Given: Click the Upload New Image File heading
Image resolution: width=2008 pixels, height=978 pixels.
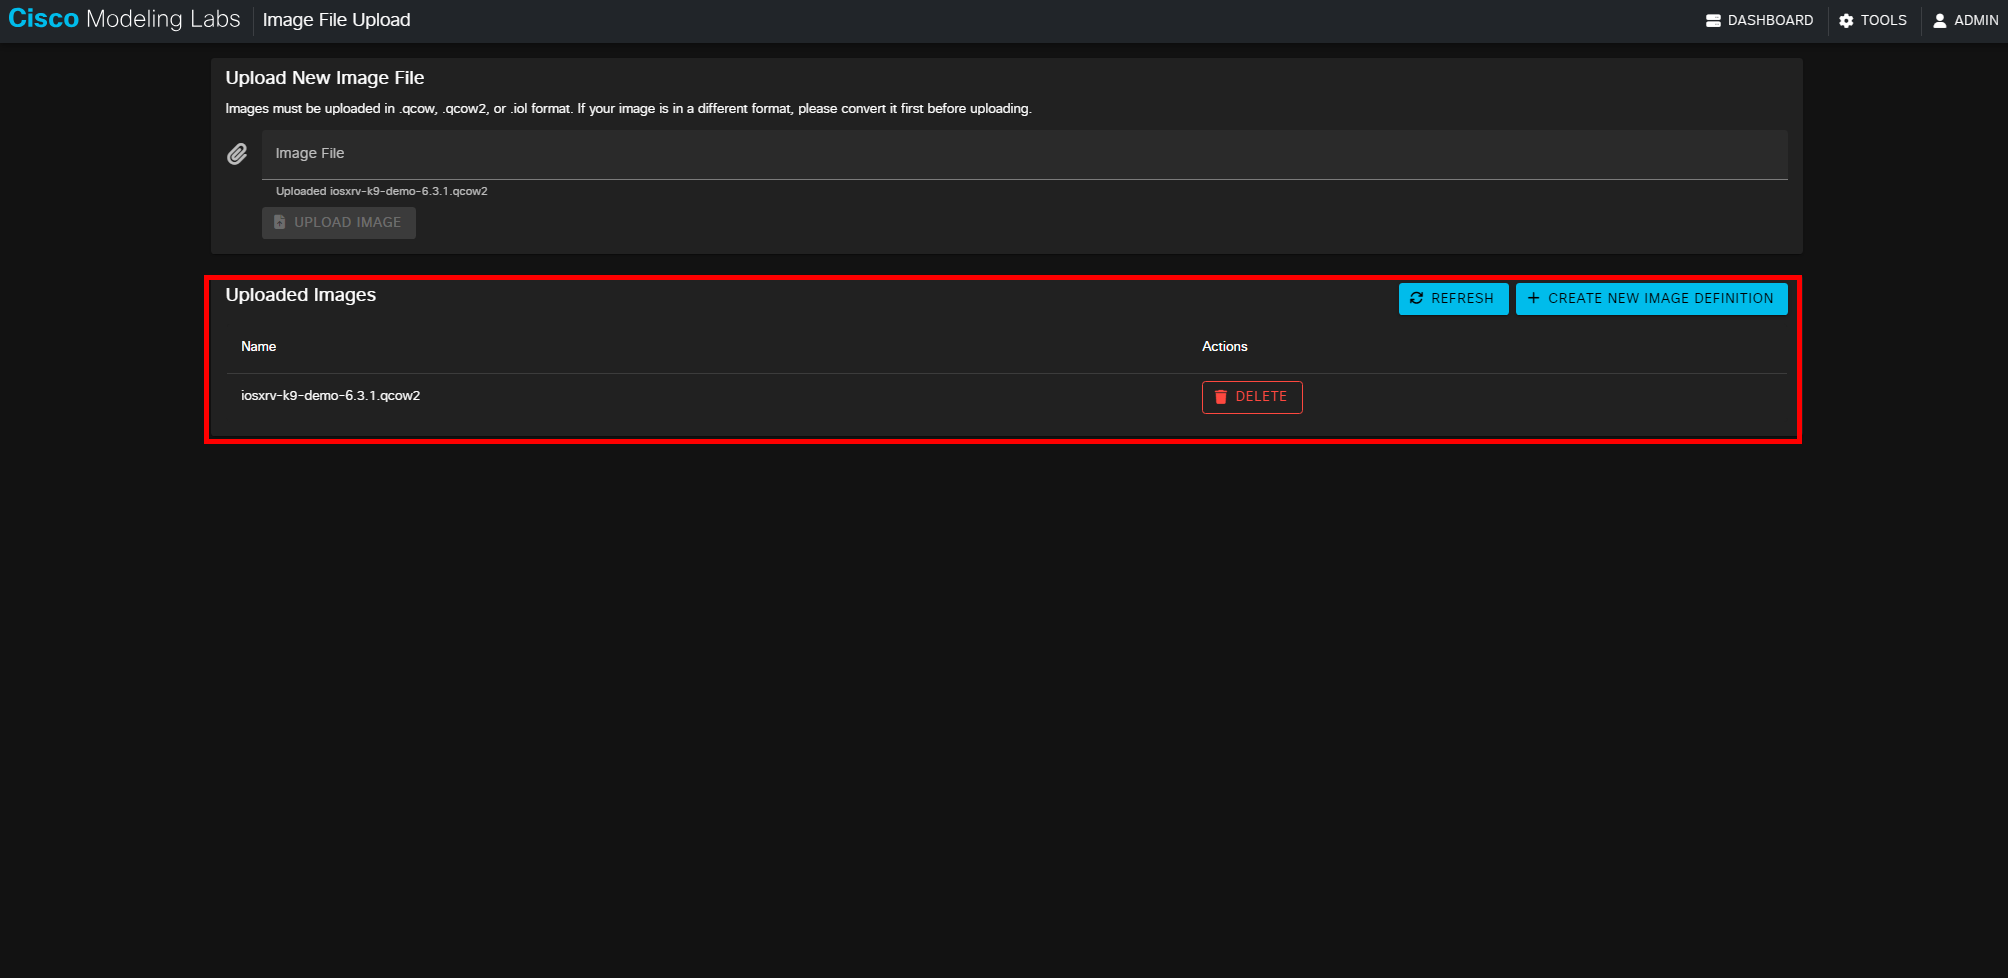Looking at the screenshot, I should pyautogui.click(x=324, y=78).
